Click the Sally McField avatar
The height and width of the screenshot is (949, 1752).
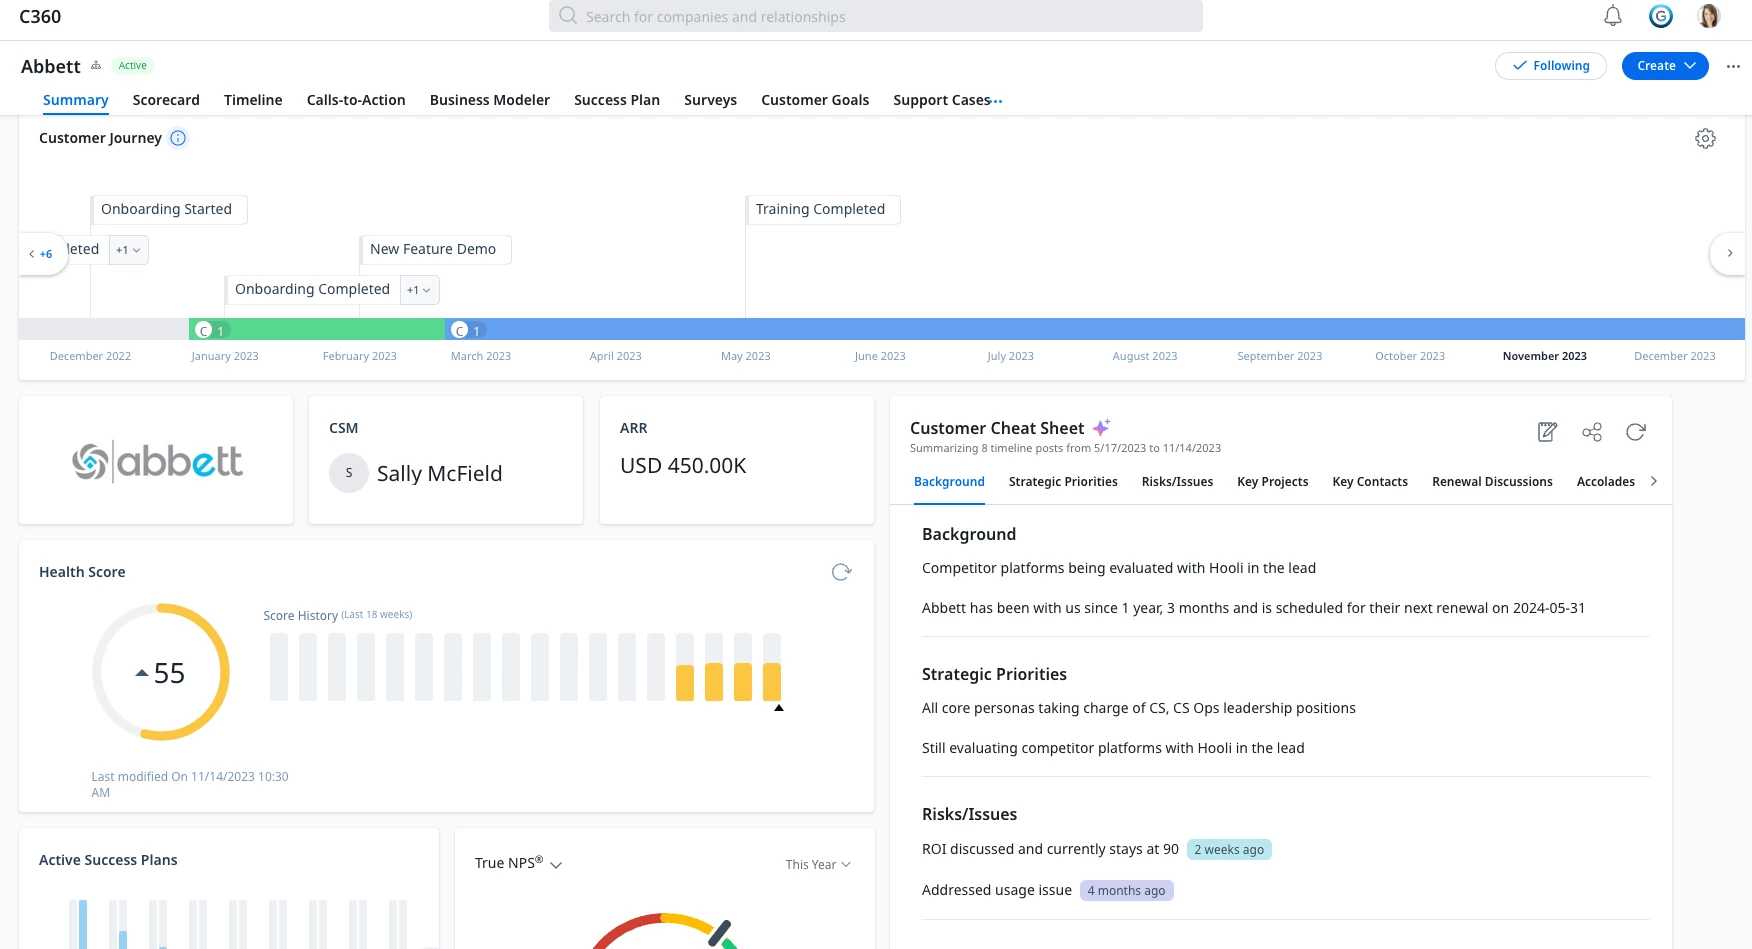point(349,473)
